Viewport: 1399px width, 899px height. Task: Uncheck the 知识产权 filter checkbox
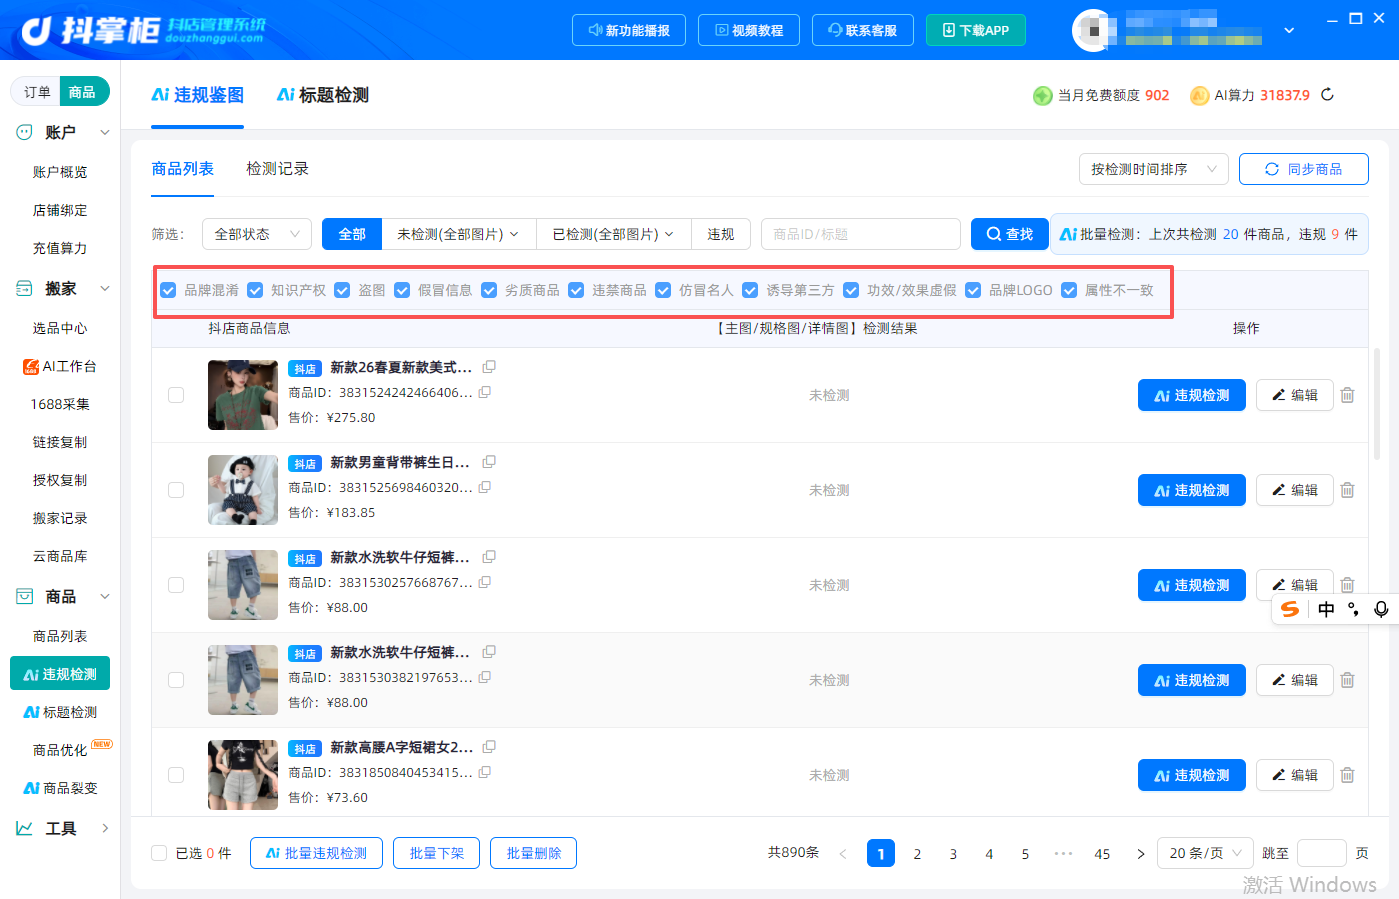[x=255, y=290]
